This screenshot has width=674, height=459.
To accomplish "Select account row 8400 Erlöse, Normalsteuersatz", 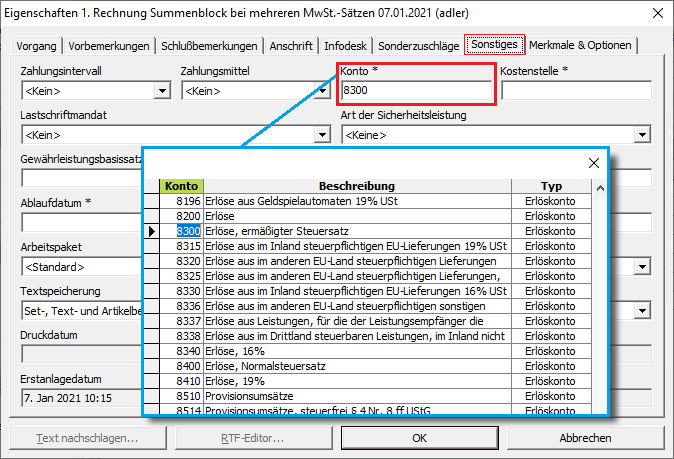I will pos(356,367).
